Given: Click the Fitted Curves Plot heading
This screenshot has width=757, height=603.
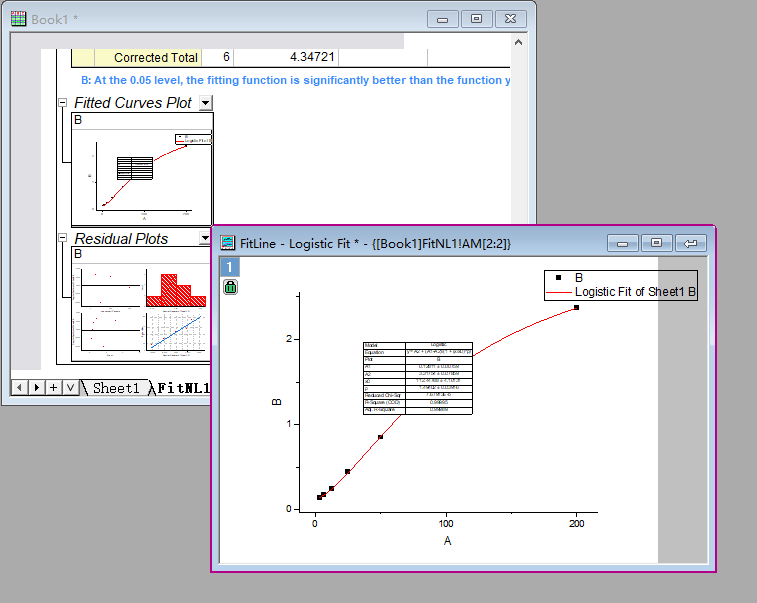Looking at the screenshot, I should tap(133, 102).
